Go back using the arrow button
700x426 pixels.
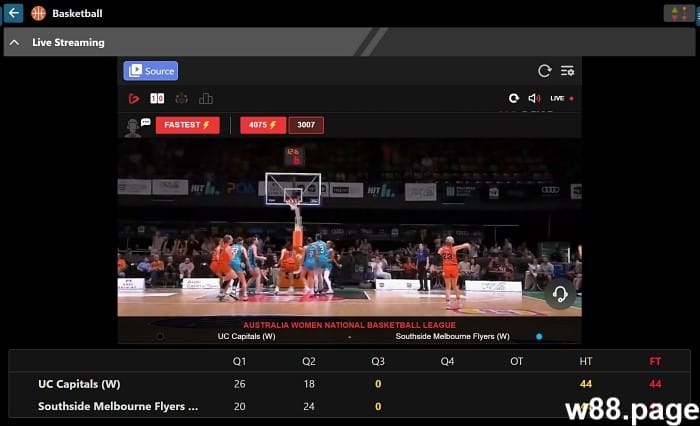[13, 13]
